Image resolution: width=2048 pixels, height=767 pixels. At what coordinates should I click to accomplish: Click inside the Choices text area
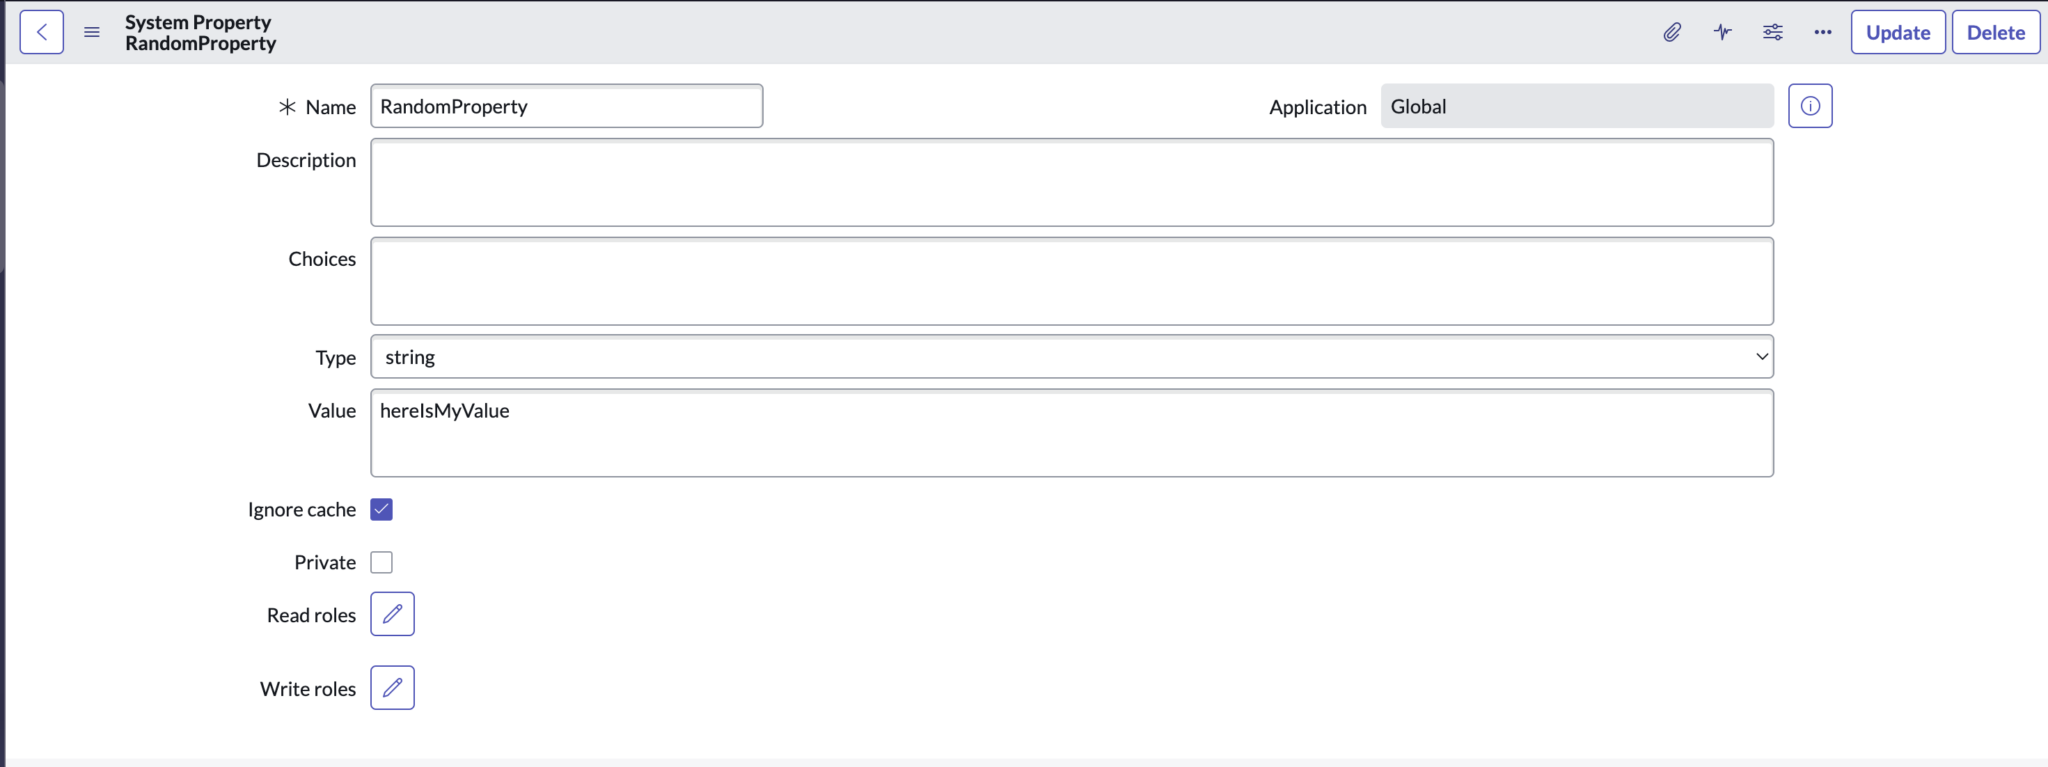(x=1071, y=281)
